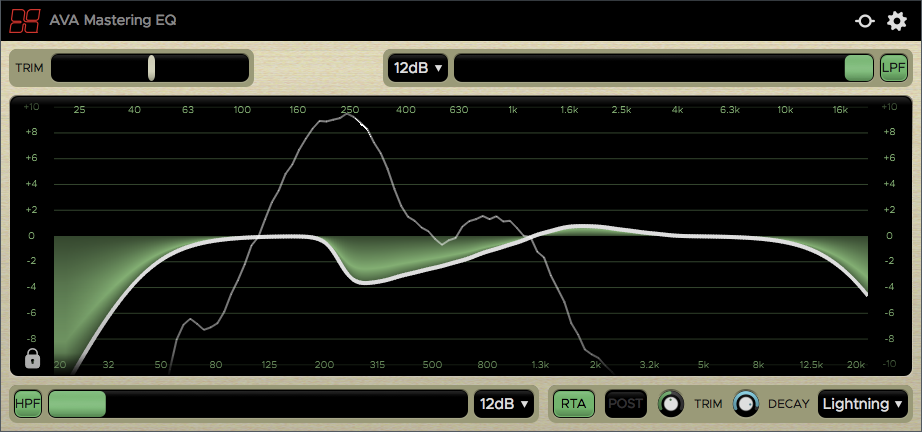This screenshot has width=922, height=432.
Task: Click the LPF frequency slider handle
Action: [859, 68]
